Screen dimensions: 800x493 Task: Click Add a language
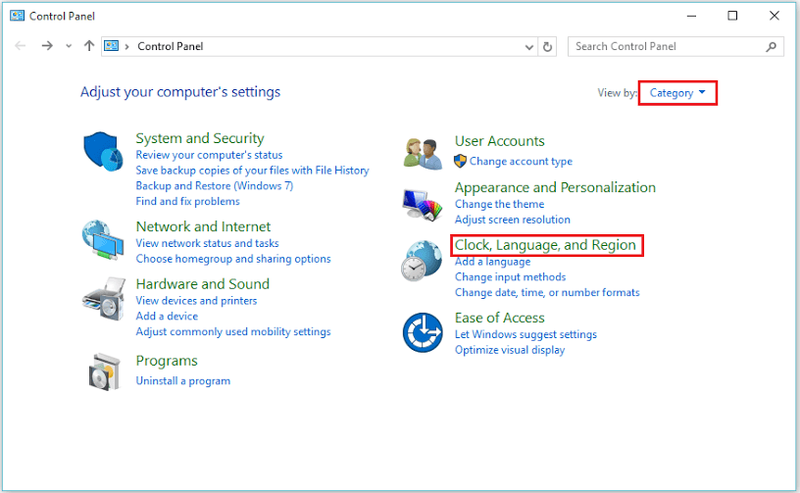click(x=493, y=261)
